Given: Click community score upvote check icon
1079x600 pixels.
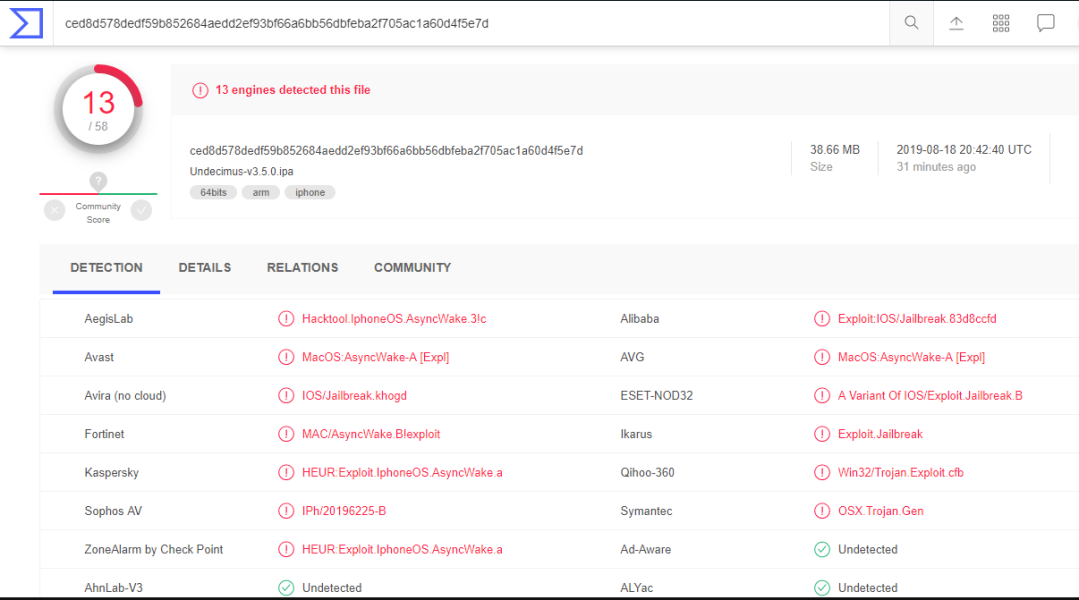Looking at the screenshot, I should click(141, 210).
